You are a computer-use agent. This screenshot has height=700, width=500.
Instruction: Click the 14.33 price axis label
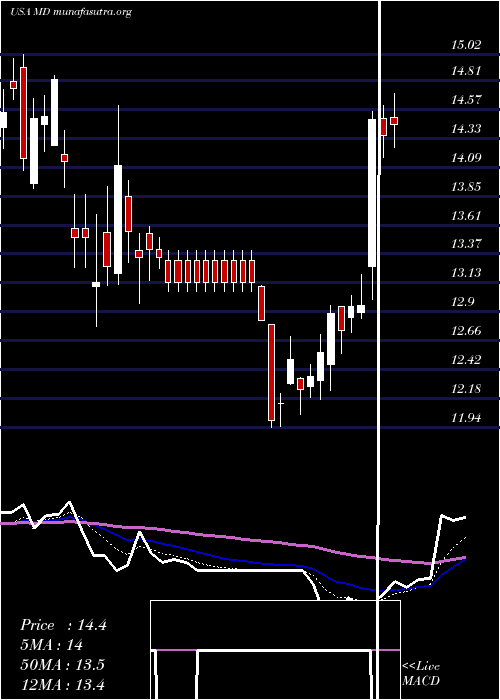click(x=467, y=129)
